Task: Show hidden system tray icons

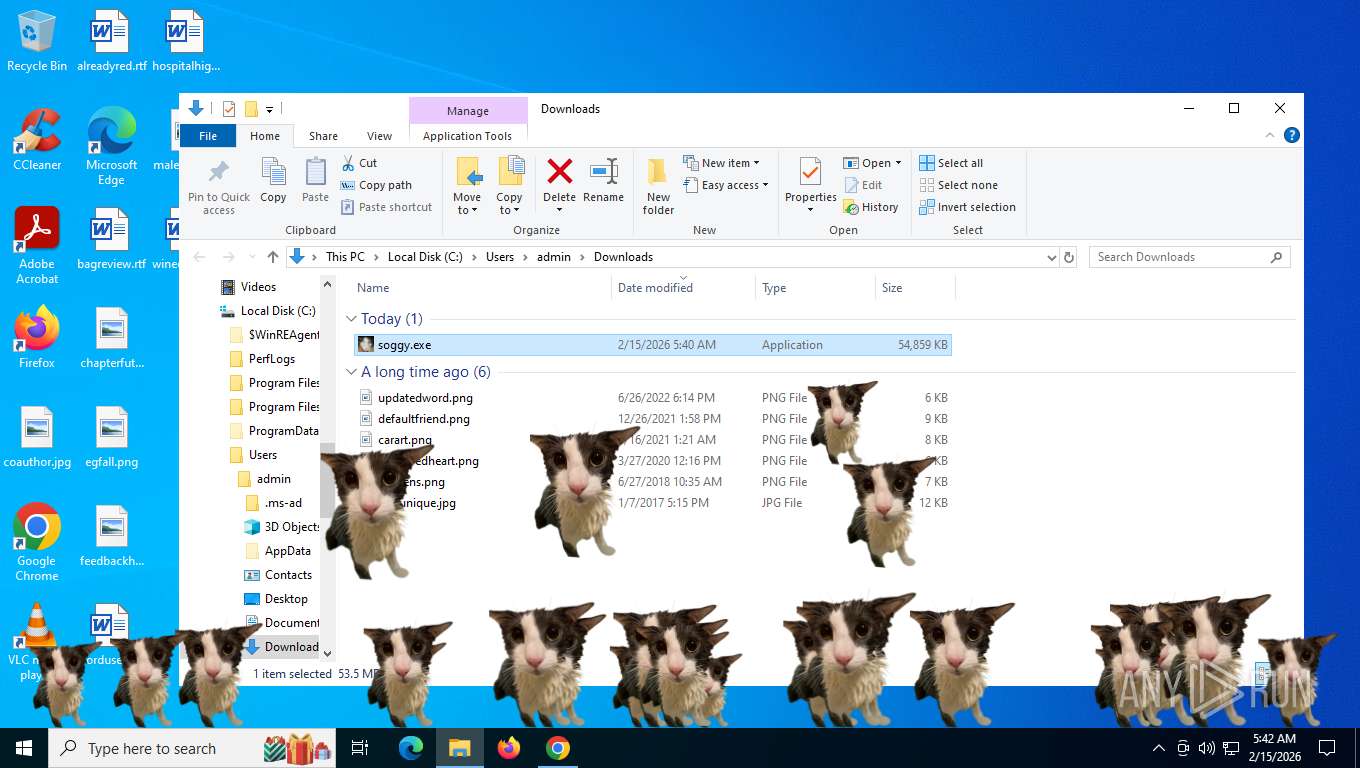Action: [1159, 748]
